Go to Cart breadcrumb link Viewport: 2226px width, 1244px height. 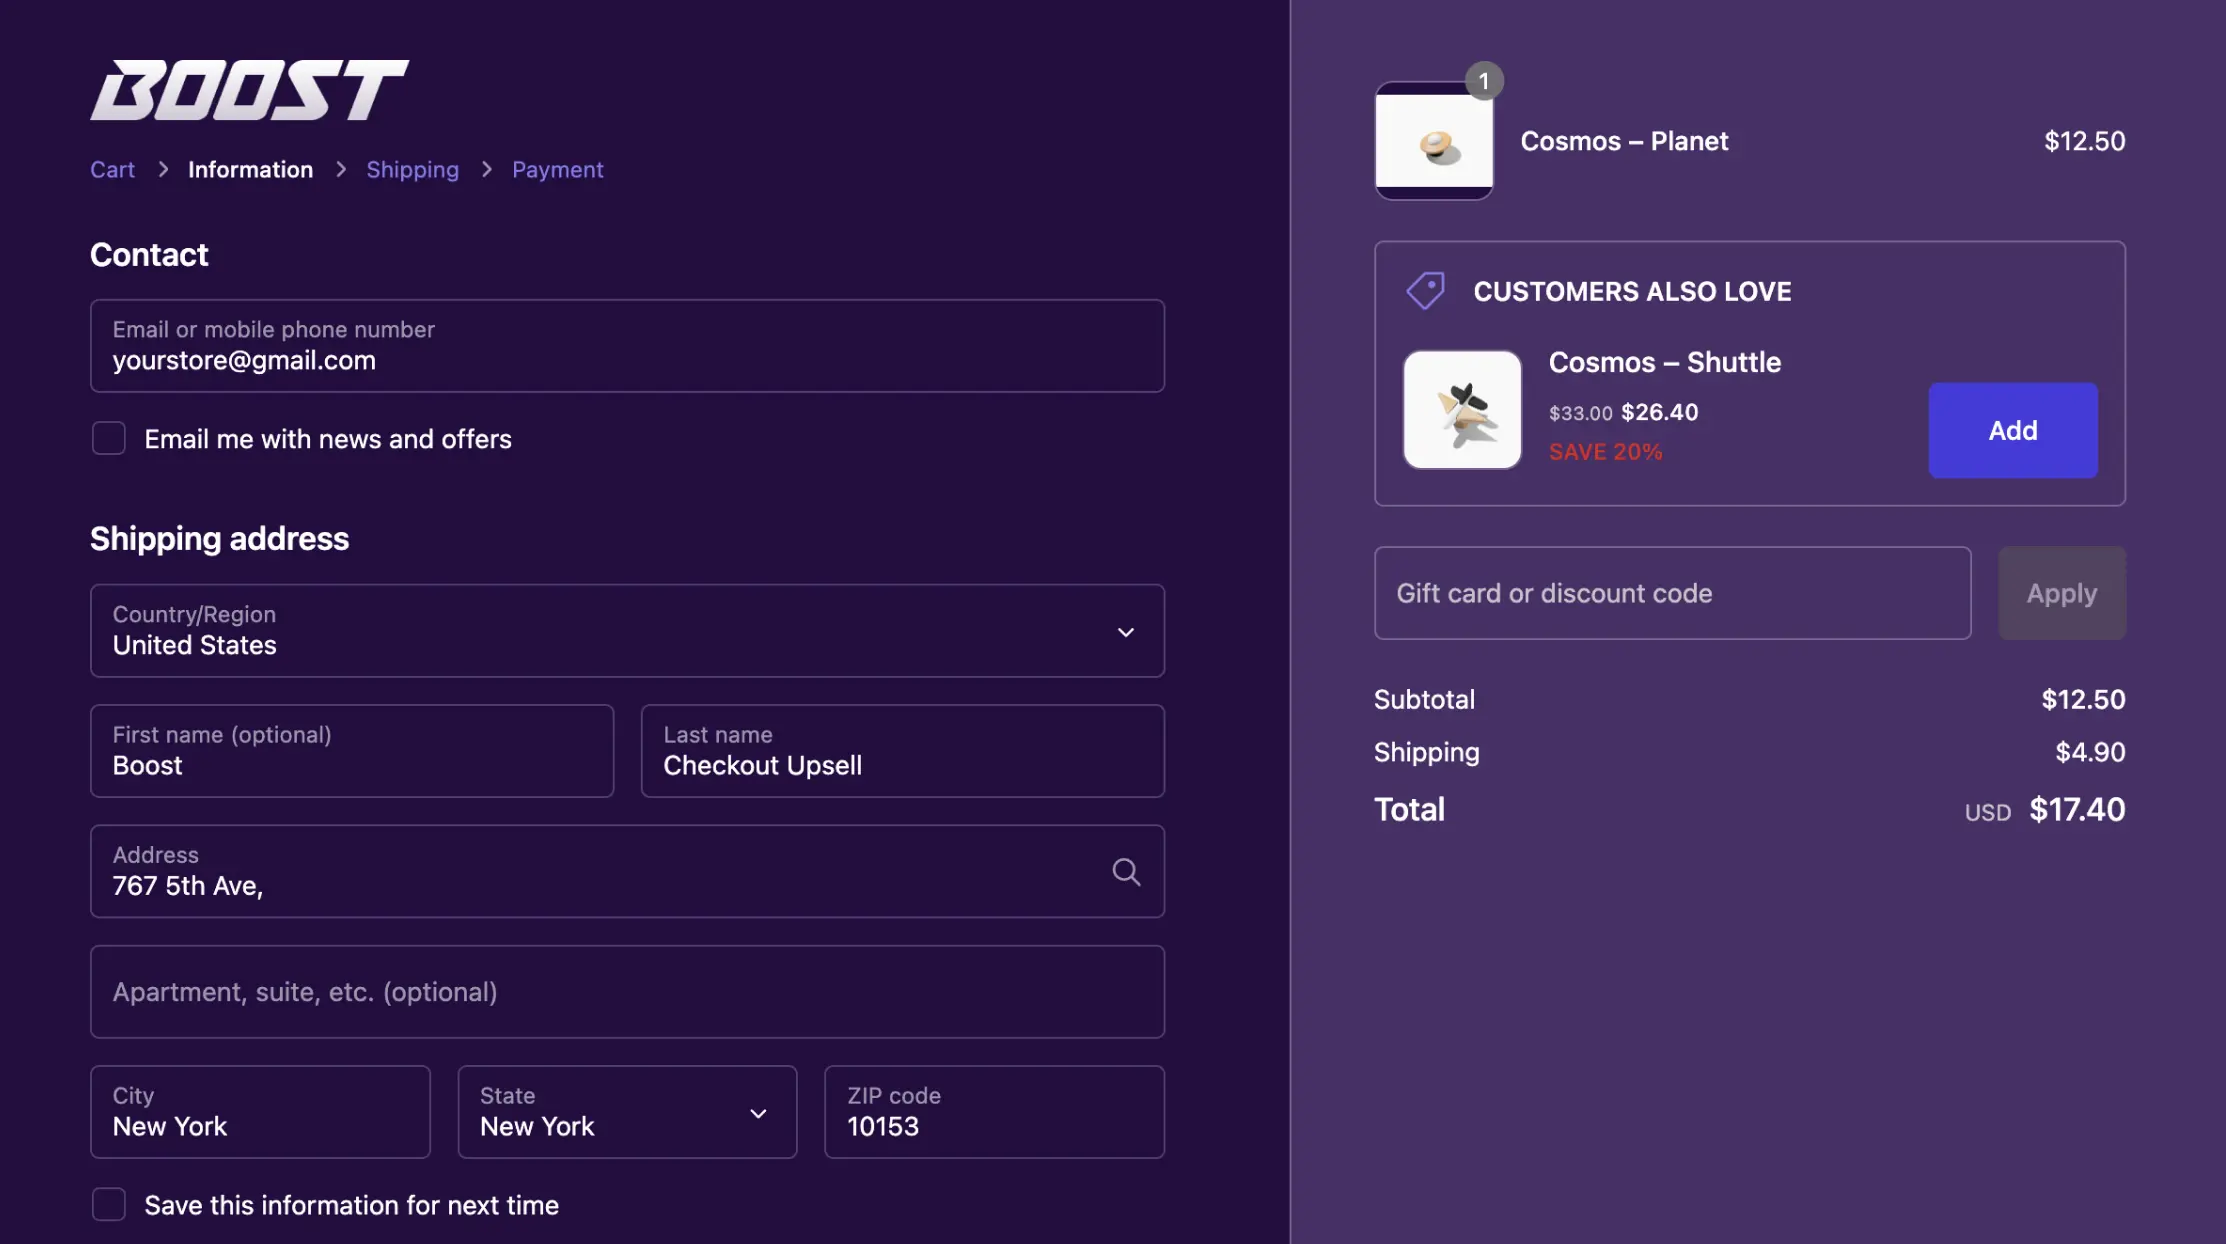pyautogui.click(x=112, y=170)
